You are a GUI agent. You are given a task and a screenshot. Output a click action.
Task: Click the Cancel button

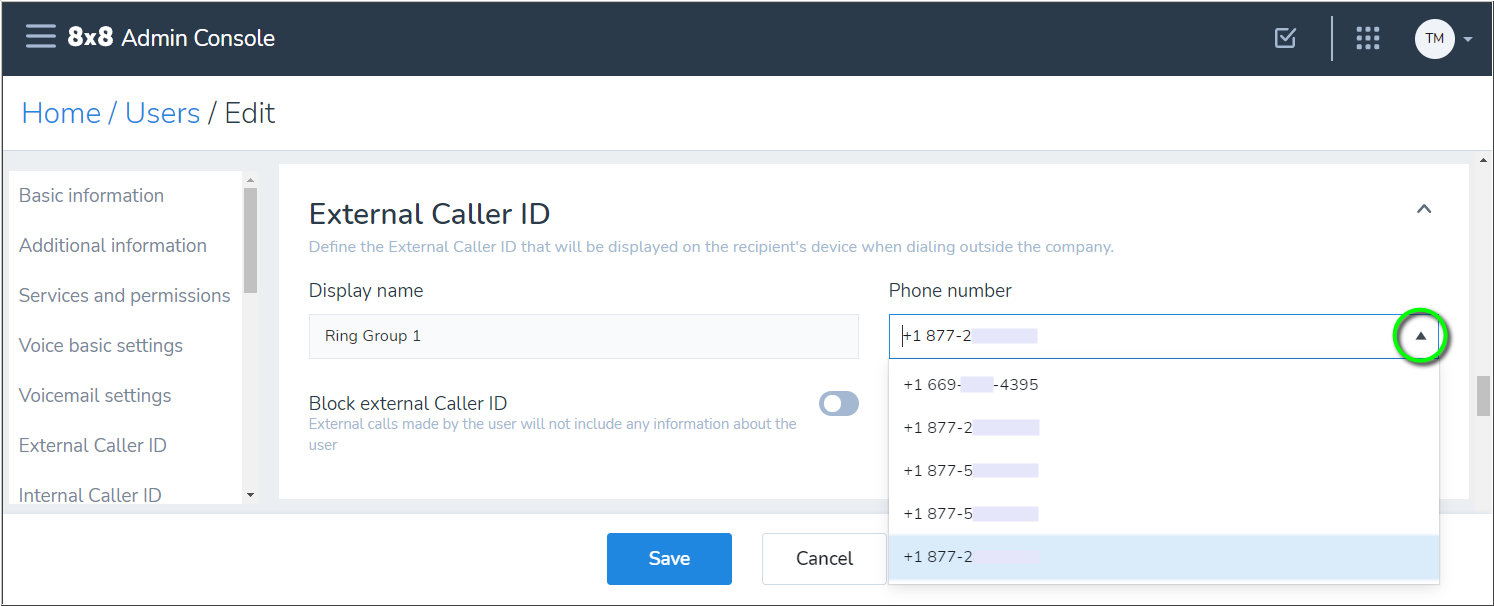click(x=824, y=558)
